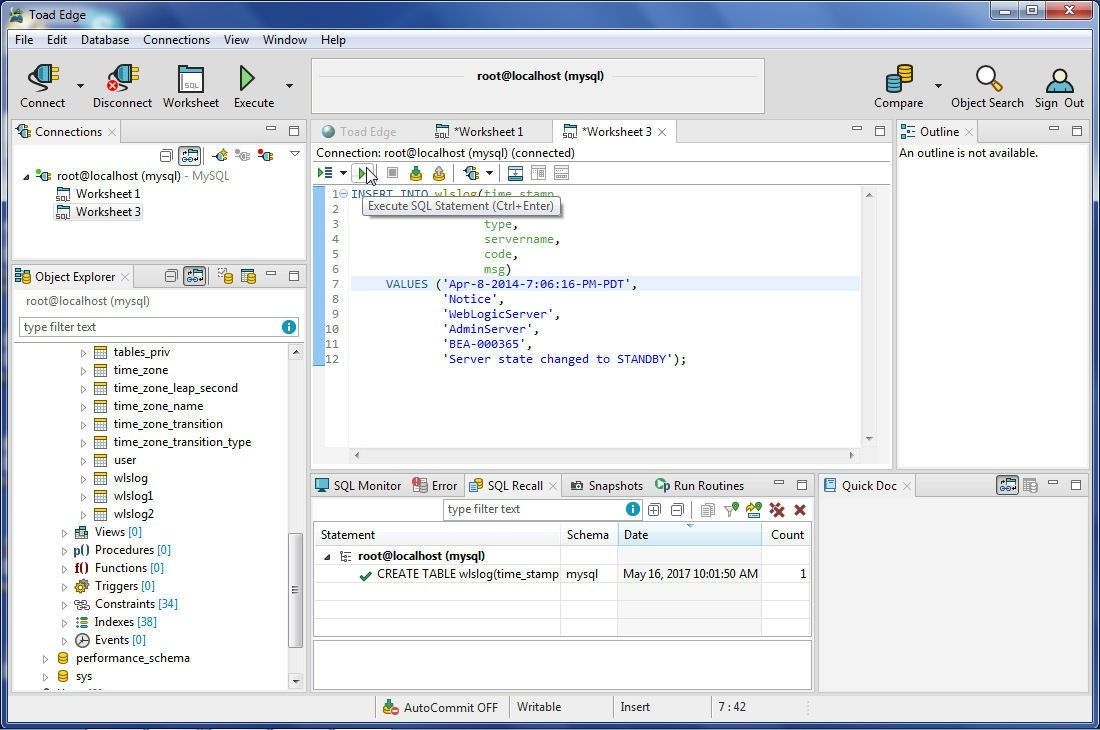The image size is (1100, 730).
Task: Open the Execute button dropdown arrow in main toolbar
Action: coord(289,86)
